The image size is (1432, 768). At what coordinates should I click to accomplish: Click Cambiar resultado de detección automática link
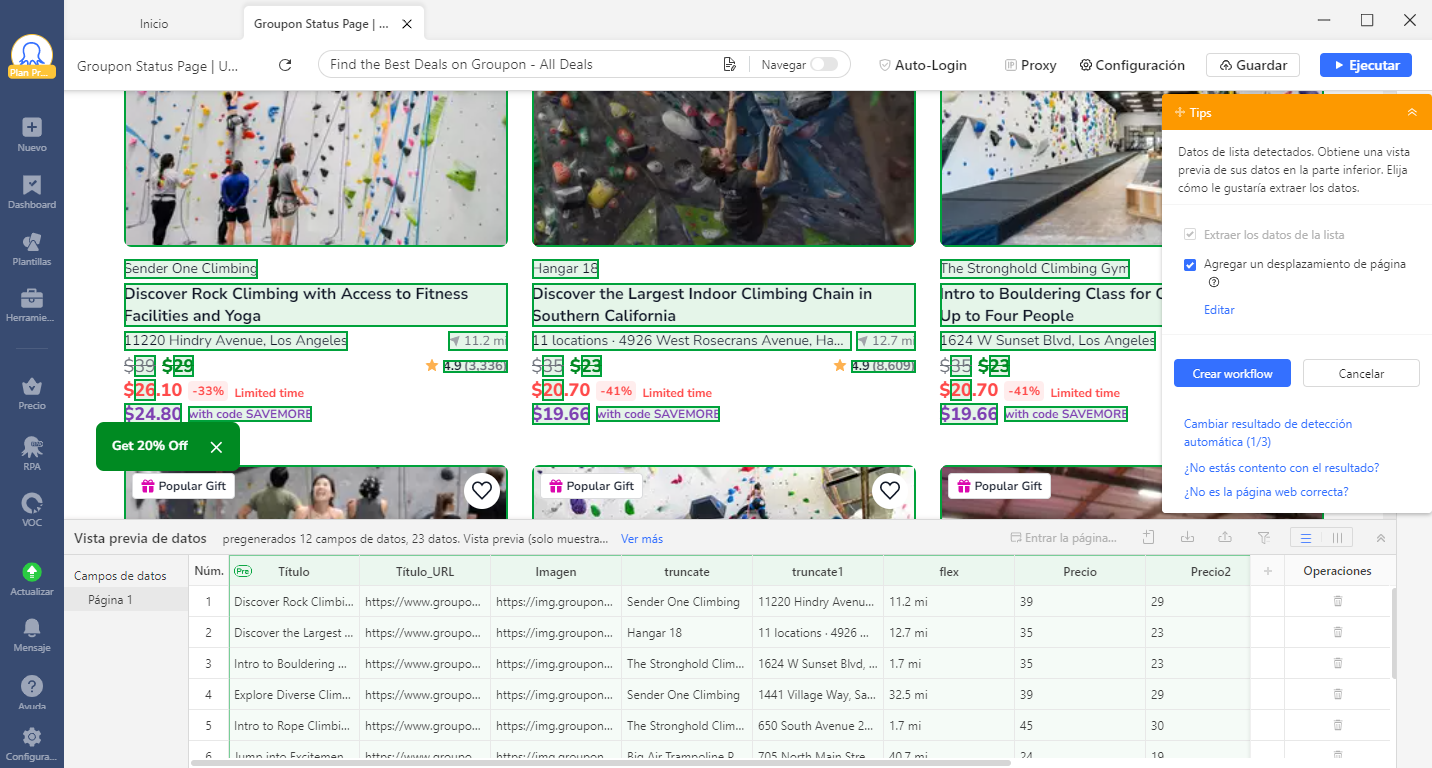click(1267, 432)
